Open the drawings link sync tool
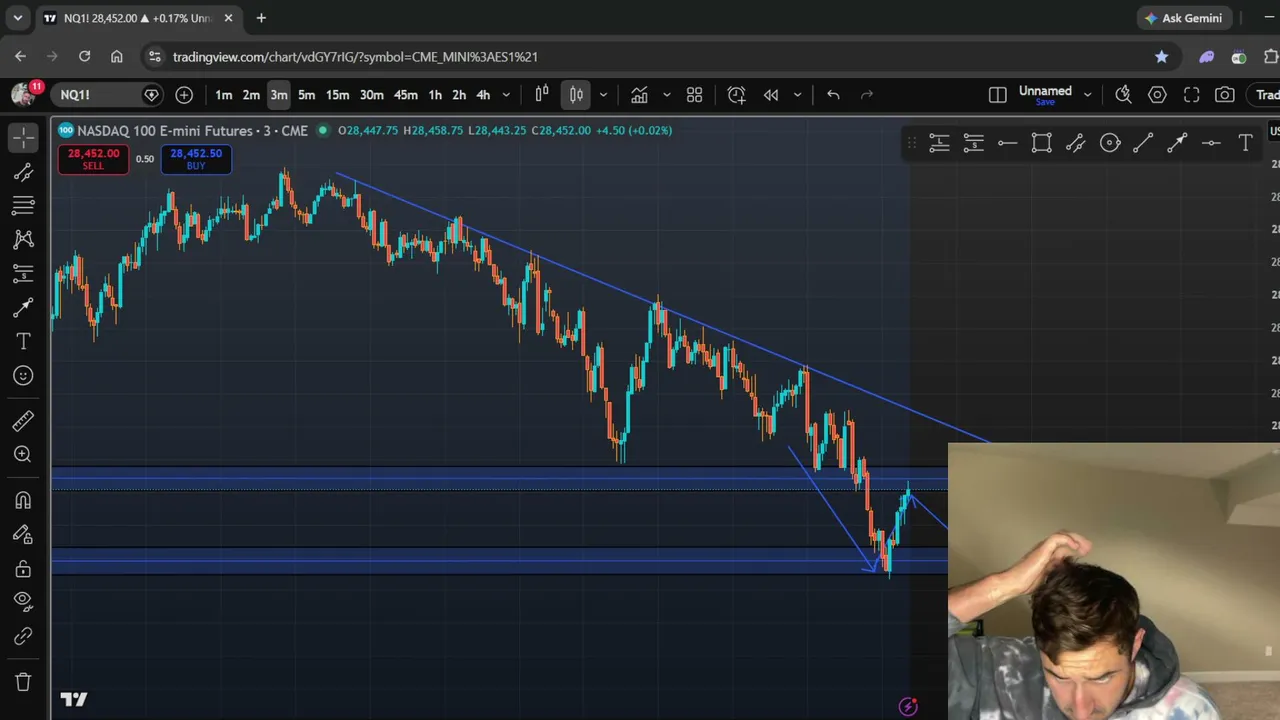This screenshot has height=720, width=1280. 23,636
